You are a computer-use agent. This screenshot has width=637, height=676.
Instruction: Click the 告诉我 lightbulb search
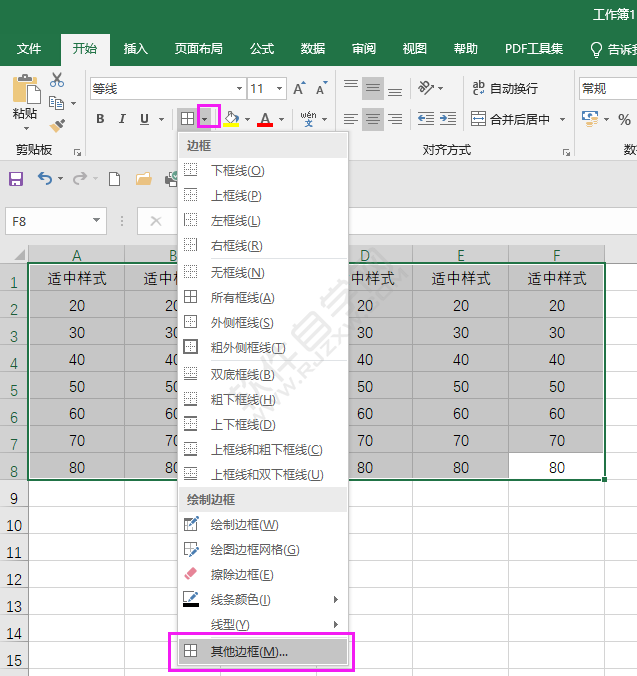coord(614,49)
